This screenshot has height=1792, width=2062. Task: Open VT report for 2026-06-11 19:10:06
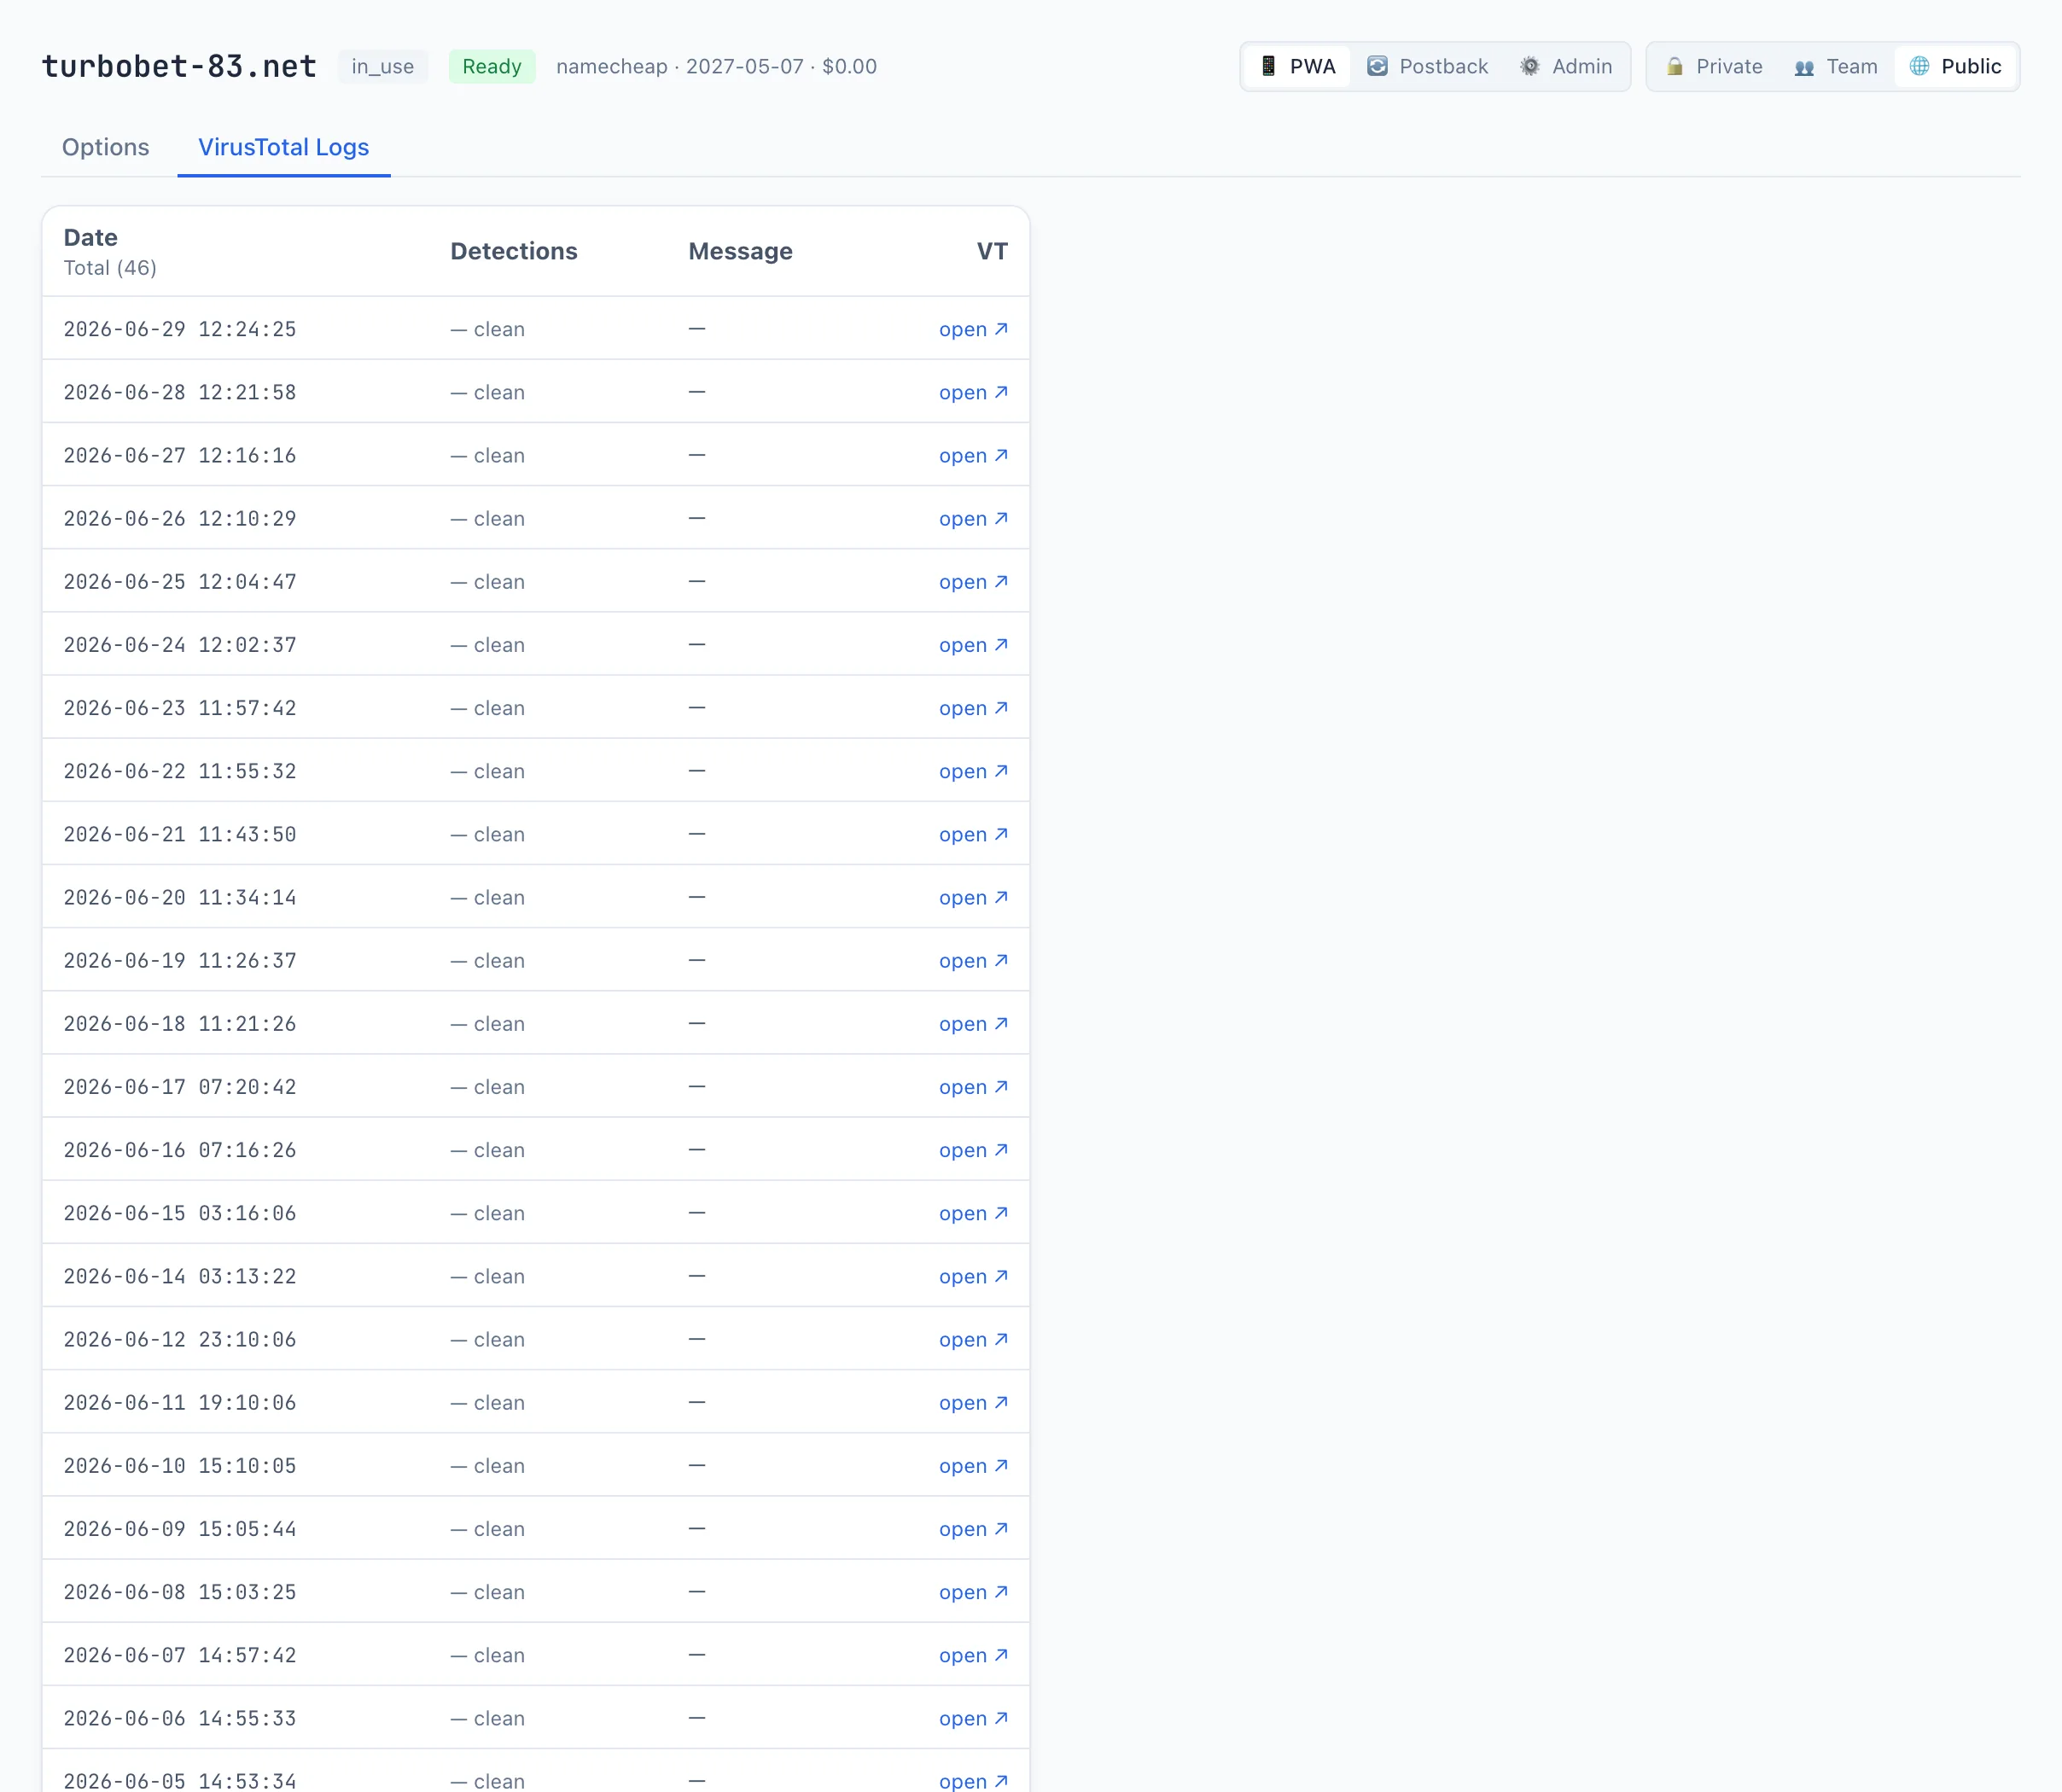click(x=973, y=1402)
